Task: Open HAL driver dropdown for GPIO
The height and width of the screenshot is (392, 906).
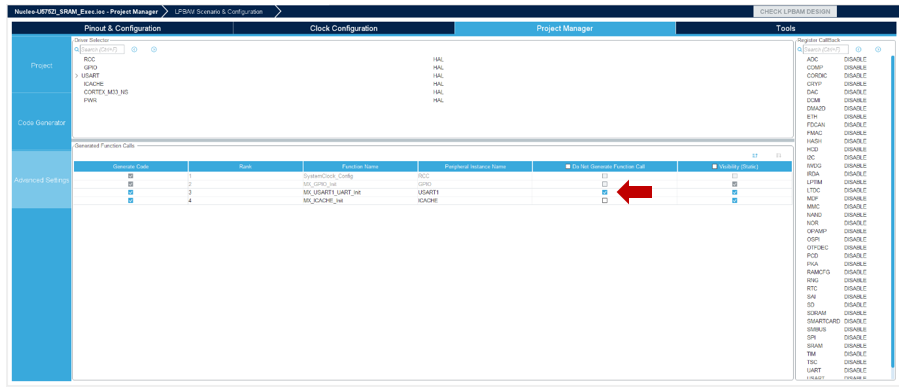Action: 438,68
